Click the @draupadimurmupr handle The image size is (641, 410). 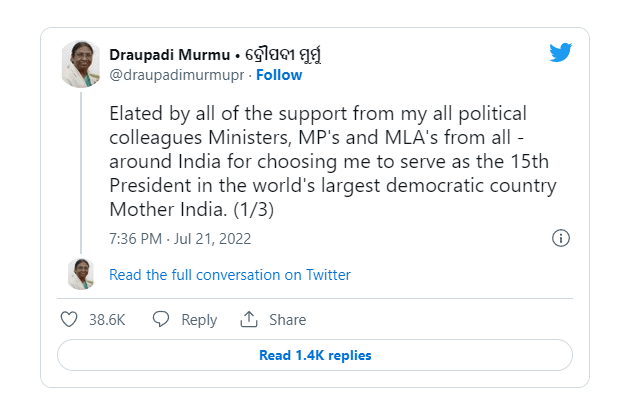pos(177,75)
